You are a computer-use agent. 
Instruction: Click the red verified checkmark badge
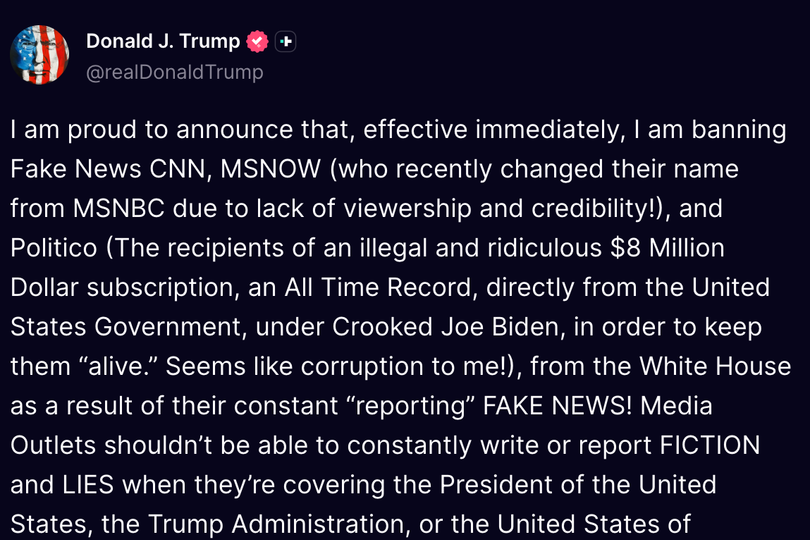[257, 41]
